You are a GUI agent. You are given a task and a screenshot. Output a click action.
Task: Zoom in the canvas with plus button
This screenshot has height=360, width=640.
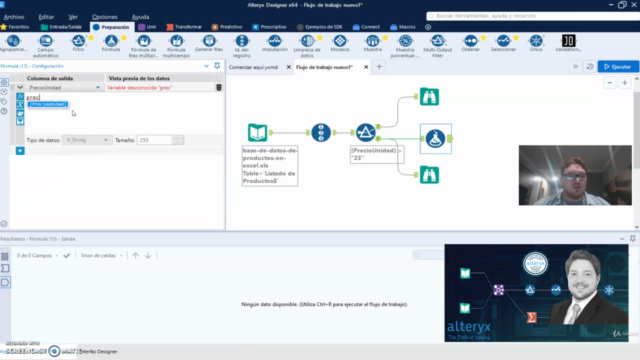[624, 83]
